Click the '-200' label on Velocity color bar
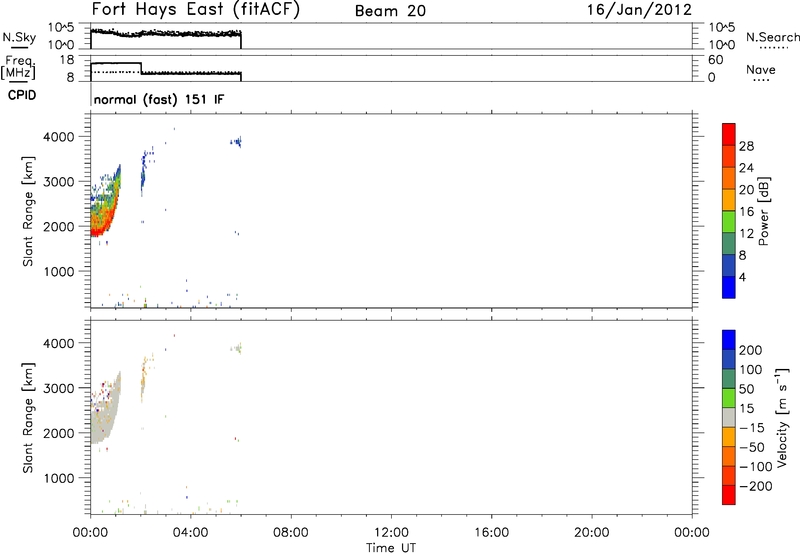 coord(756,486)
